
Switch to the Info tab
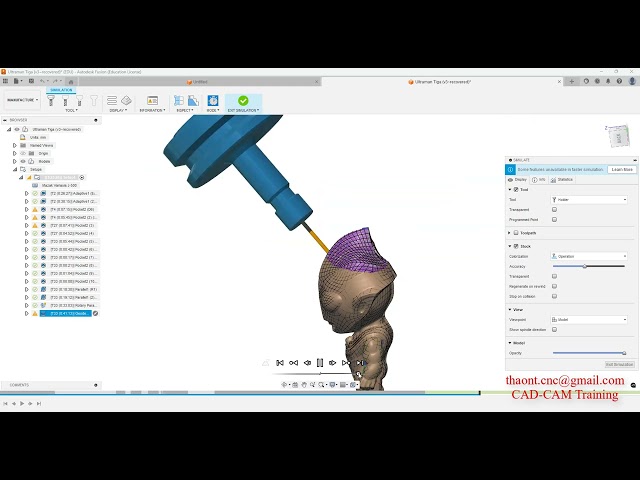pyautogui.click(x=541, y=179)
